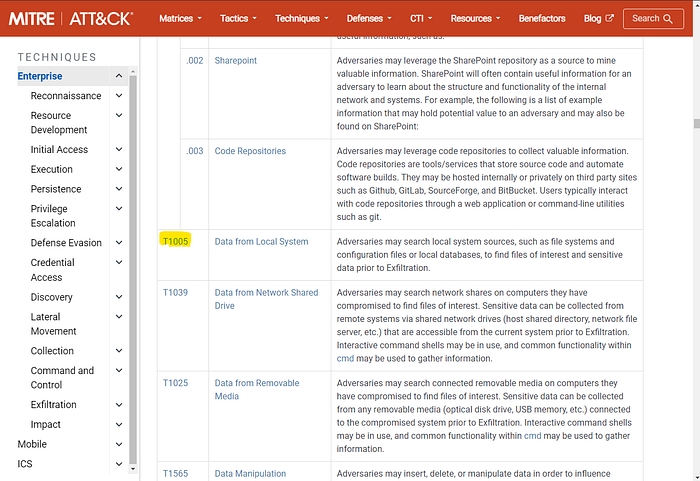Screen dimensions: 700x481
Task: Open the Data from Network Shared Drive link
Action: click(266, 298)
